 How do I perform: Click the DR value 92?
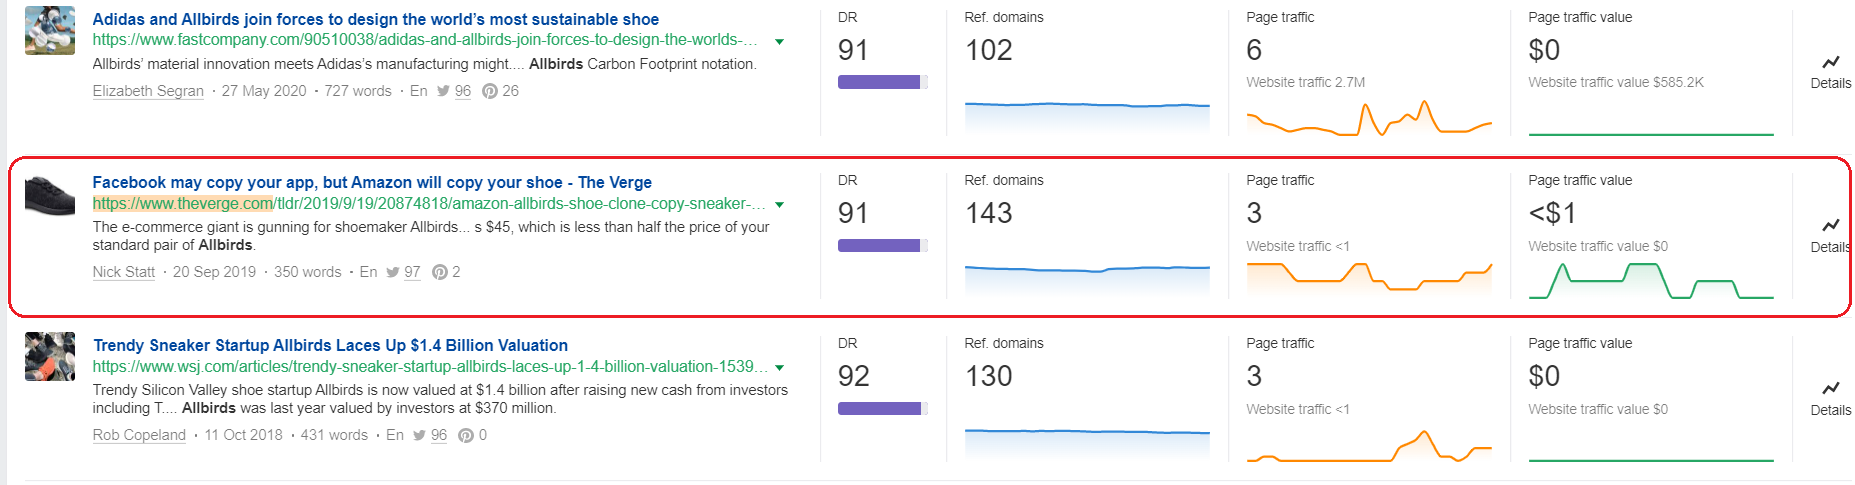(x=854, y=376)
